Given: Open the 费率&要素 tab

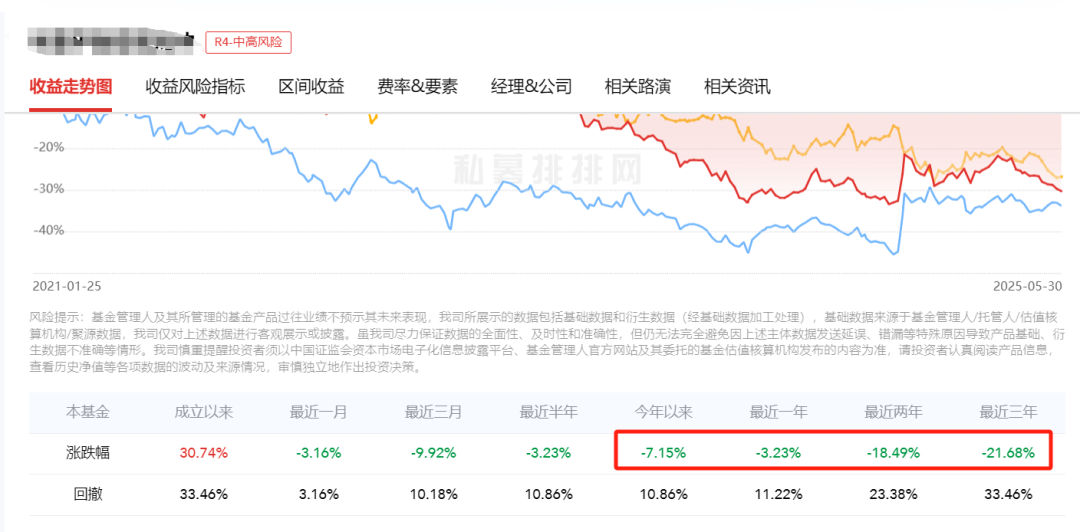Looking at the screenshot, I should pyautogui.click(x=417, y=87).
